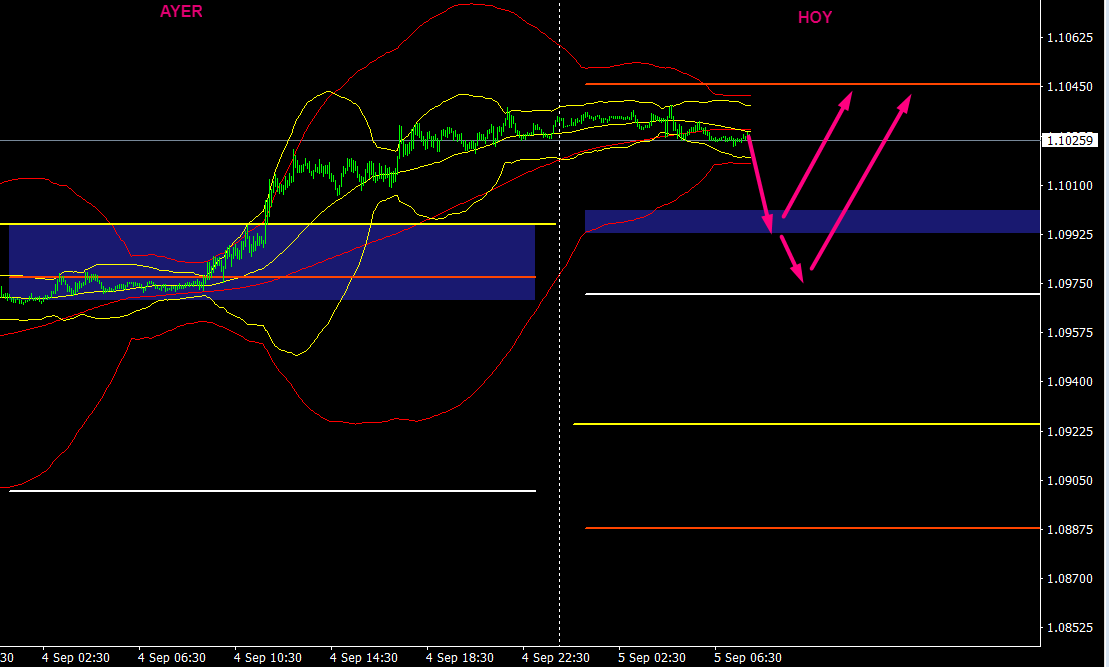Select the bottom orange line near 1.08875
This screenshot has width=1109, height=667.
(x=810, y=528)
